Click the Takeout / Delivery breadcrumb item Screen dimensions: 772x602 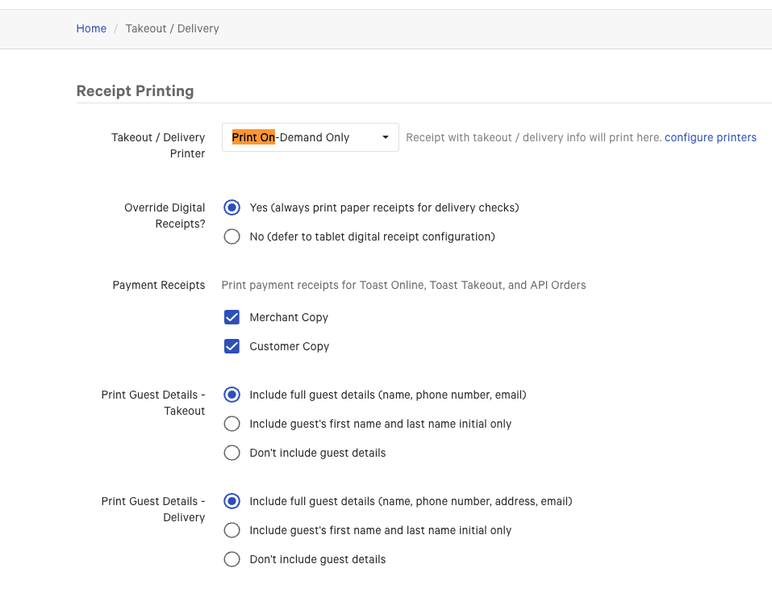coord(172,29)
